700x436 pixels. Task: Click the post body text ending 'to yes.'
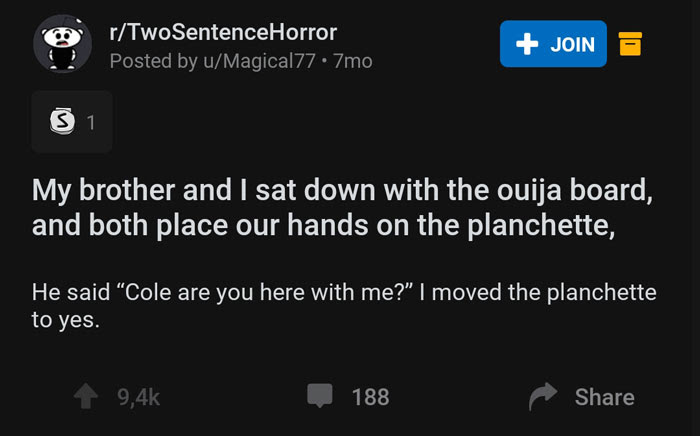tap(344, 306)
